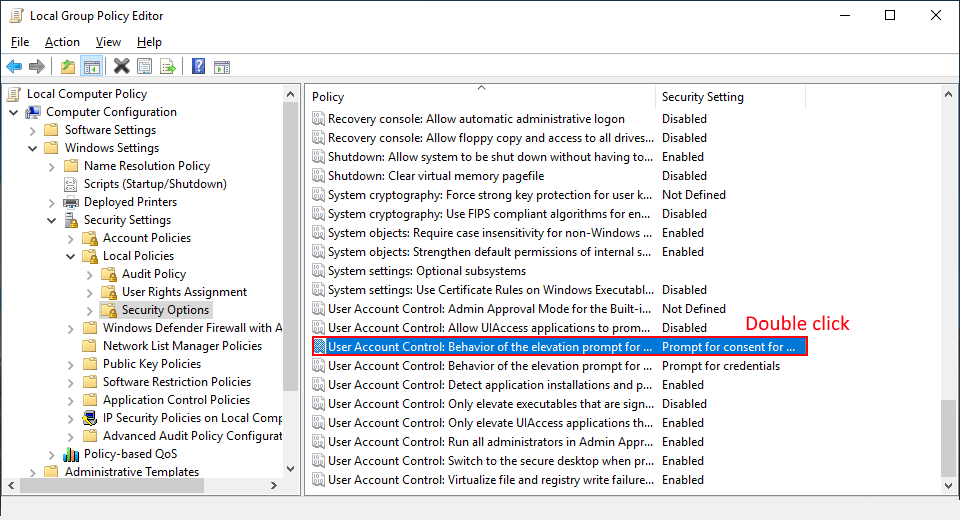Click the Local Group Policy Editor title icon
This screenshot has width=960, height=520.
pyautogui.click(x=17, y=15)
